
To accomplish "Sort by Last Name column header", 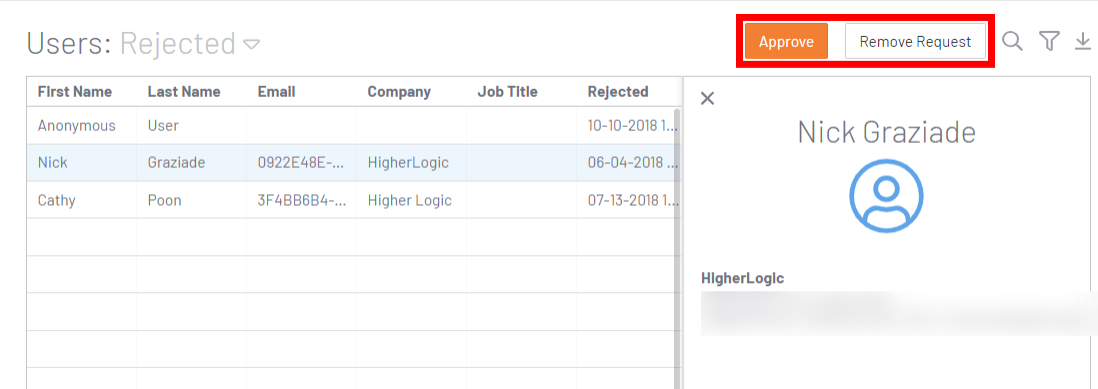I will 184,92.
